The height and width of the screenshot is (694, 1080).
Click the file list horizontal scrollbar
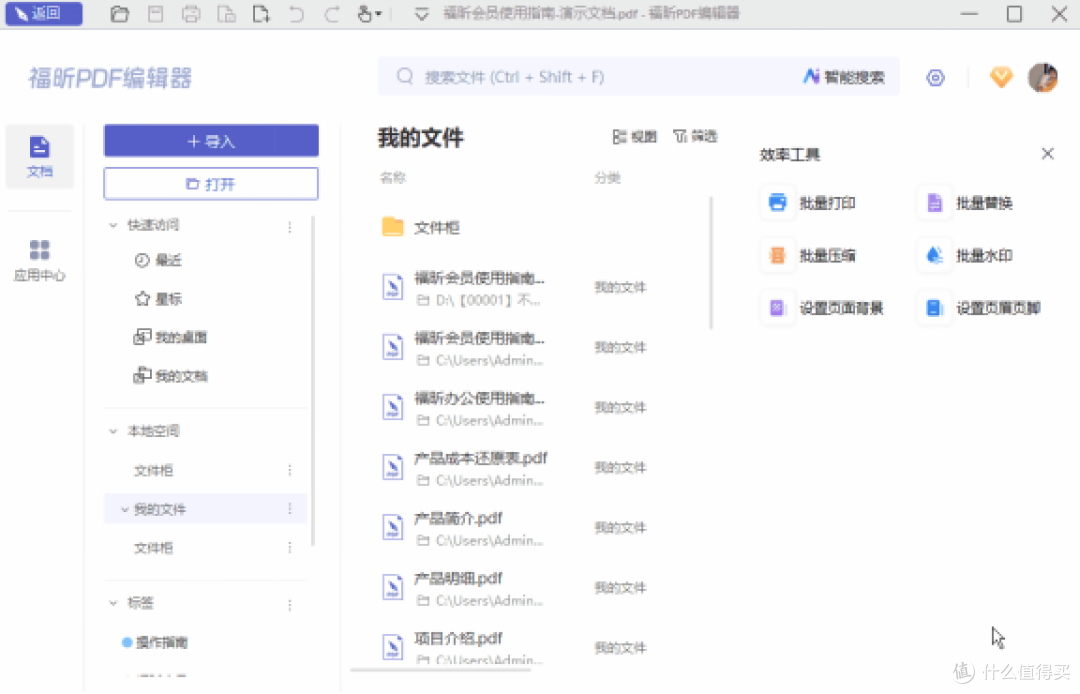pos(441,669)
